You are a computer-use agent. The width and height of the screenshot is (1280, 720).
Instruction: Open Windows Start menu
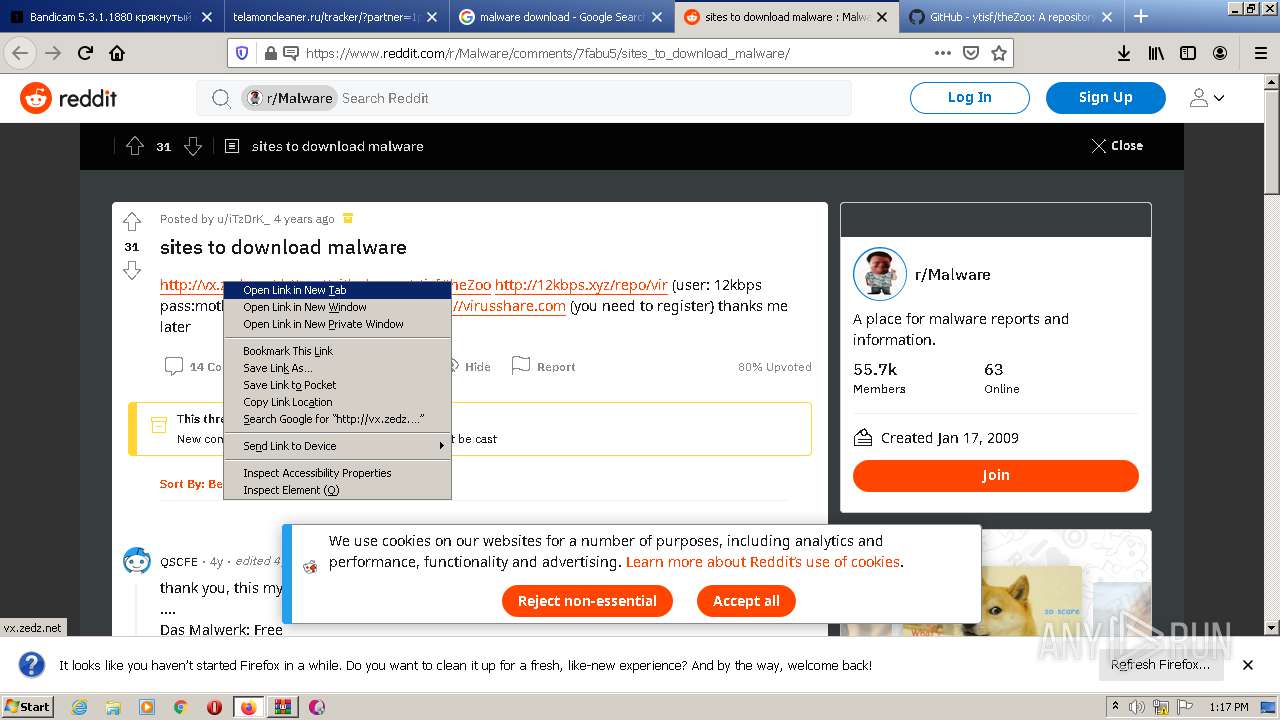[29, 707]
